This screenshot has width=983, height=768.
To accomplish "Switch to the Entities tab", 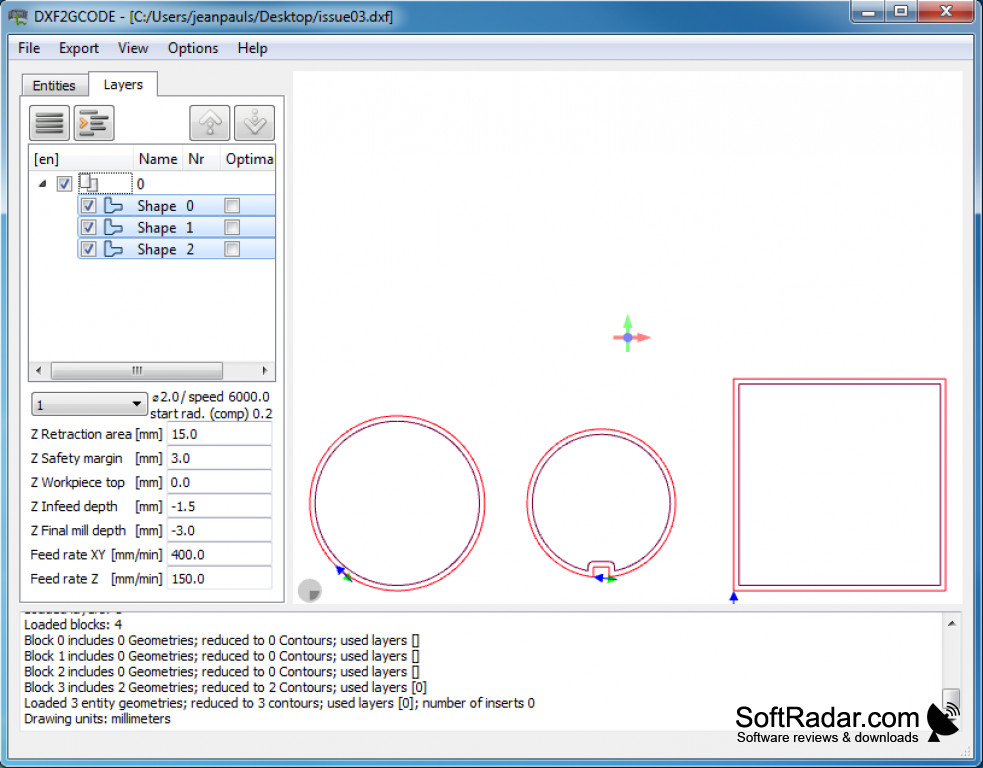I will tap(54, 85).
